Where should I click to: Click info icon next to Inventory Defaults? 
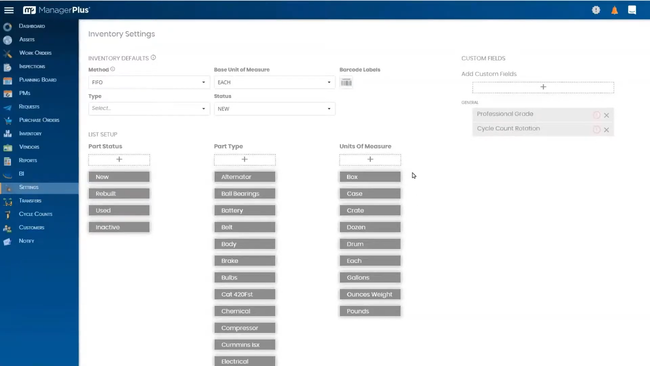[153, 58]
